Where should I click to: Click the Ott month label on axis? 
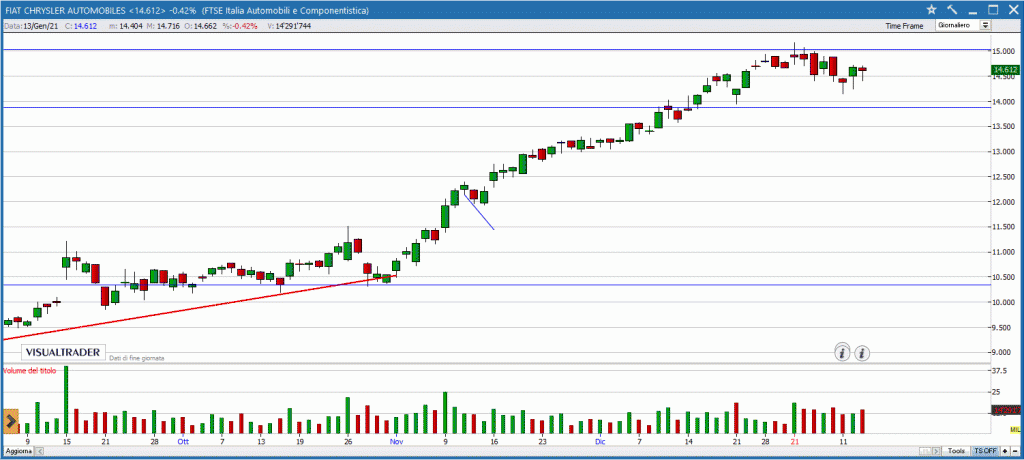182,441
